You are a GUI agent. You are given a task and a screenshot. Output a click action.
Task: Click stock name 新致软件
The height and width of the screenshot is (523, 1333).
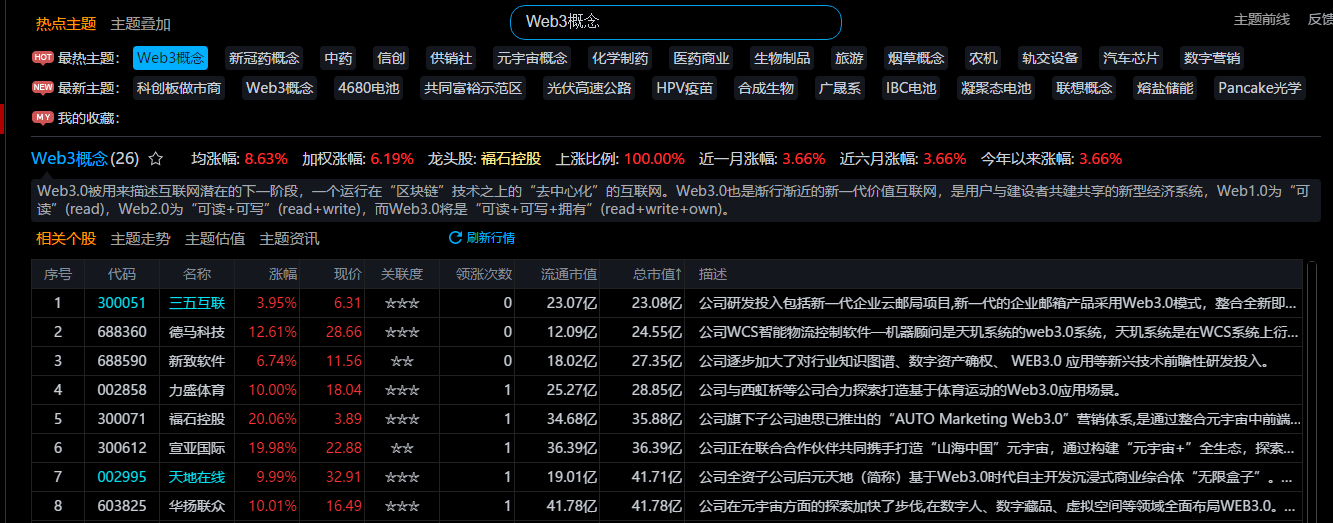coord(197,361)
